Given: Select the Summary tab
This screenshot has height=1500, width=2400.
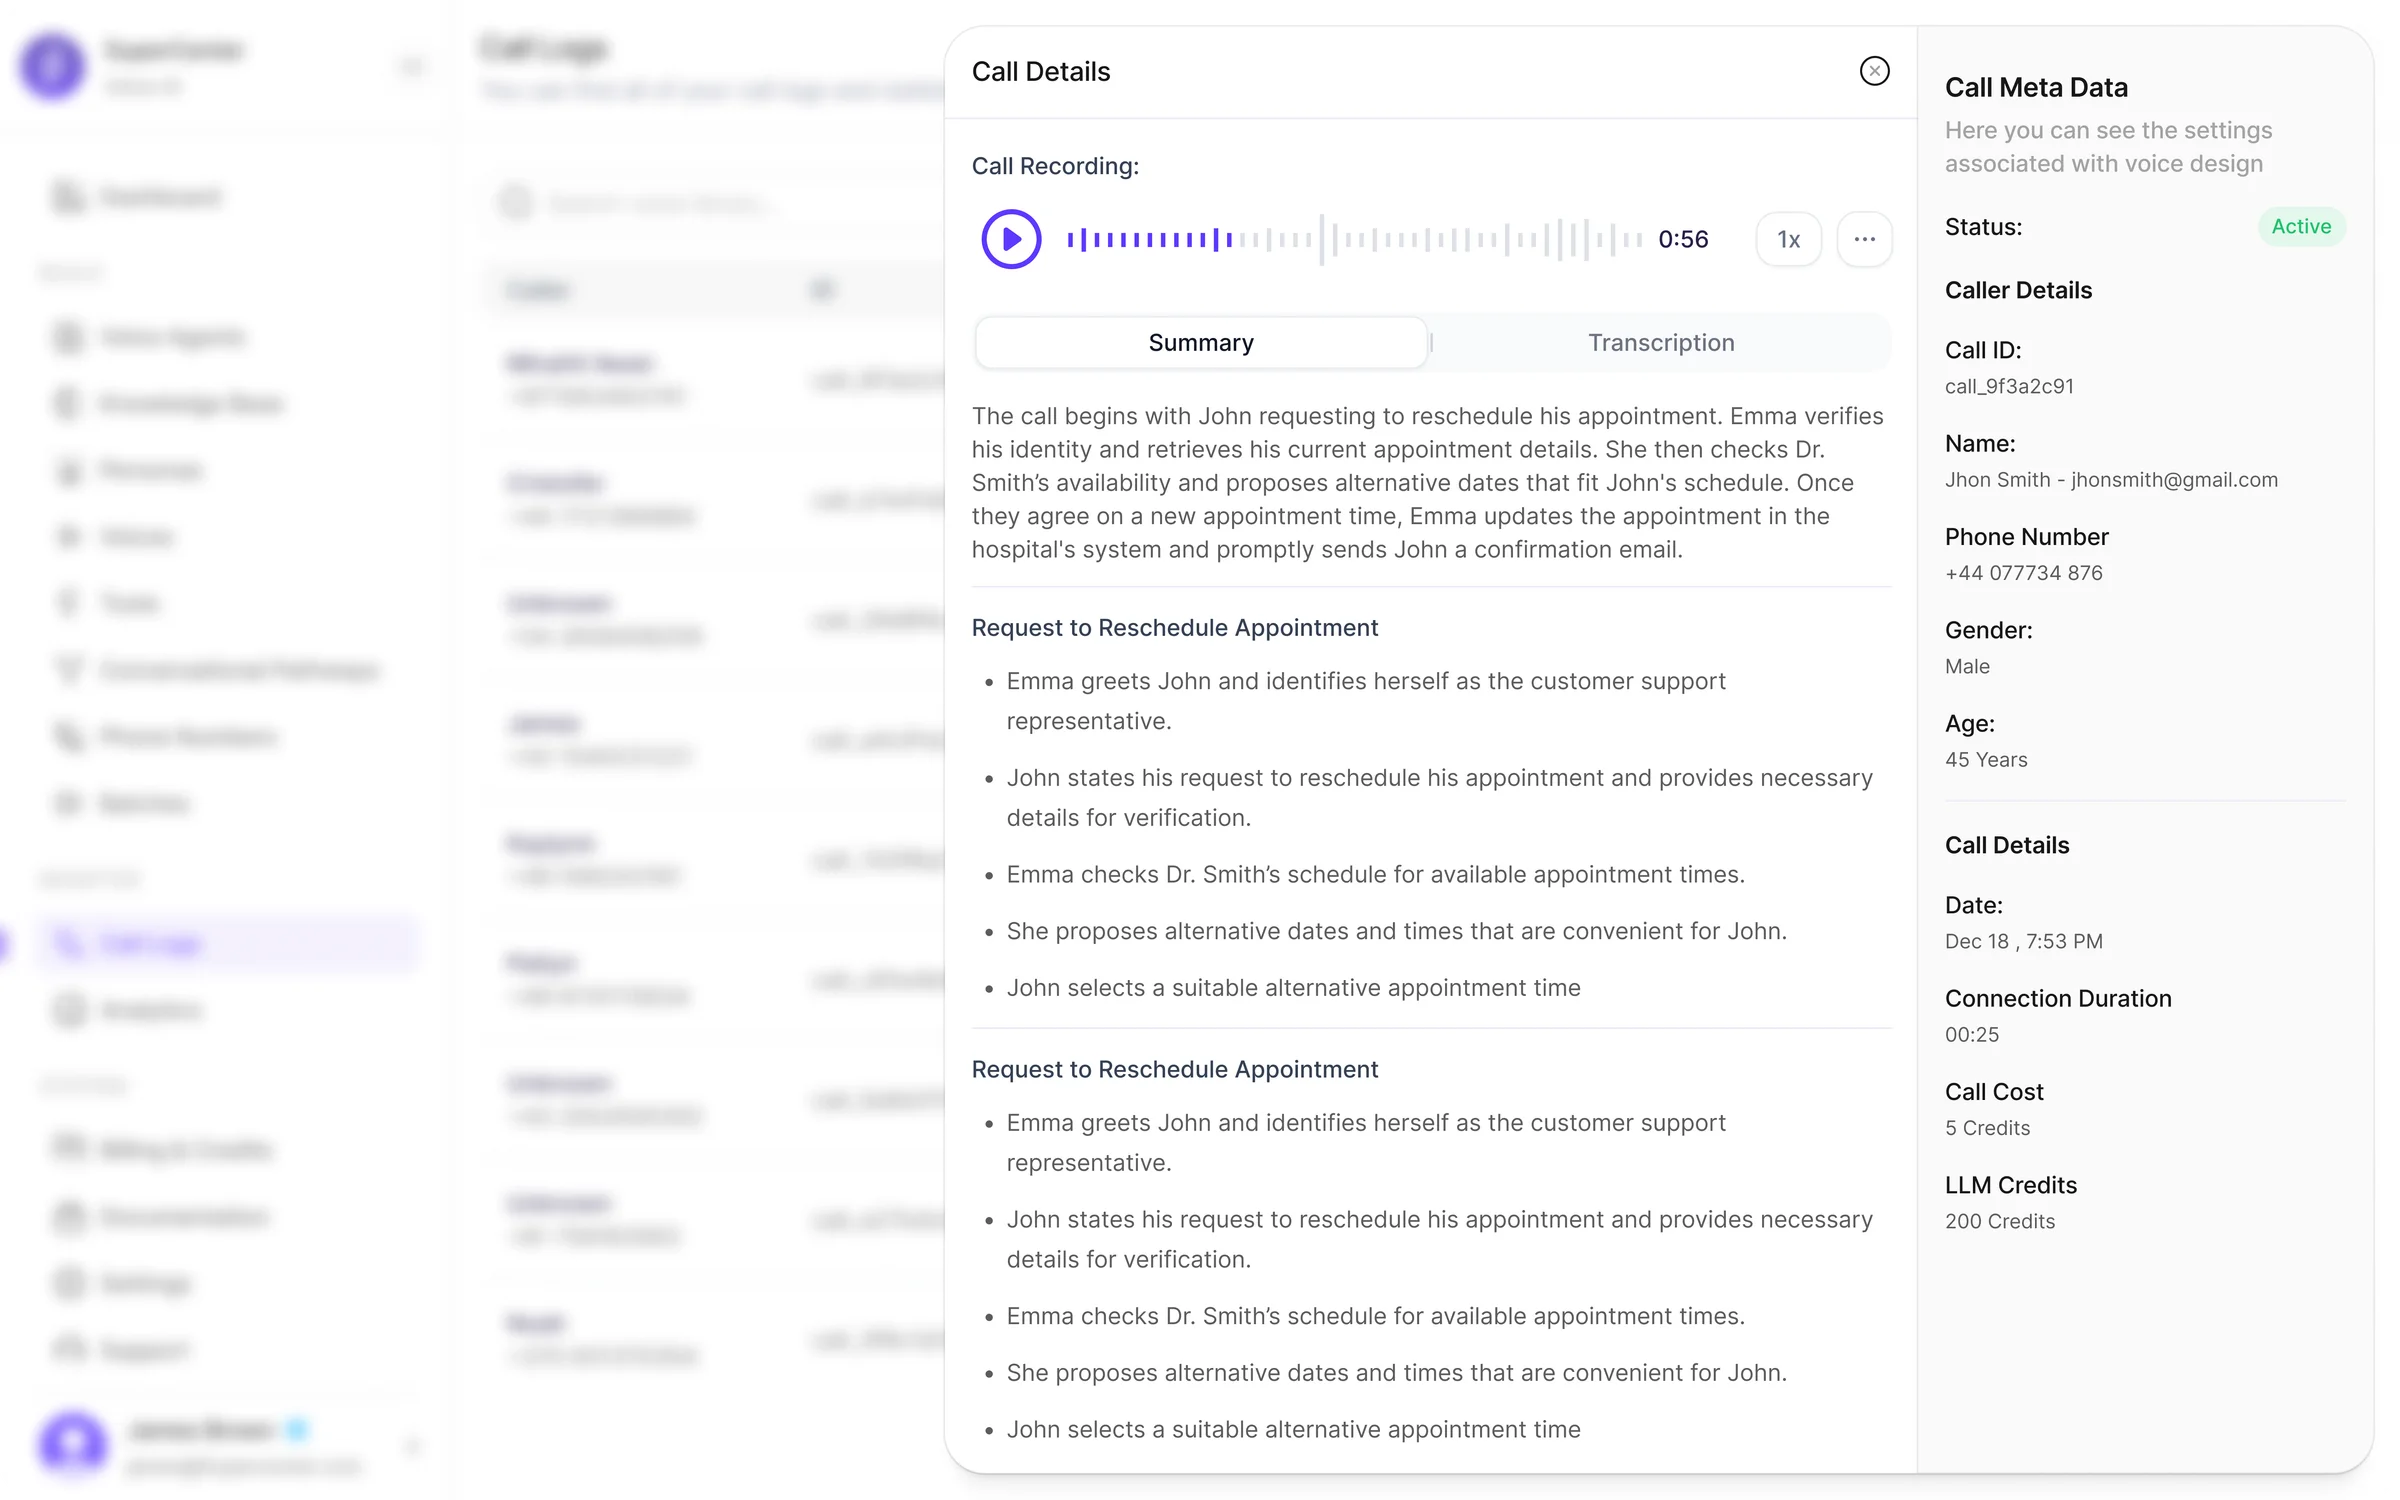Looking at the screenshot, I should coord(1200,343).
